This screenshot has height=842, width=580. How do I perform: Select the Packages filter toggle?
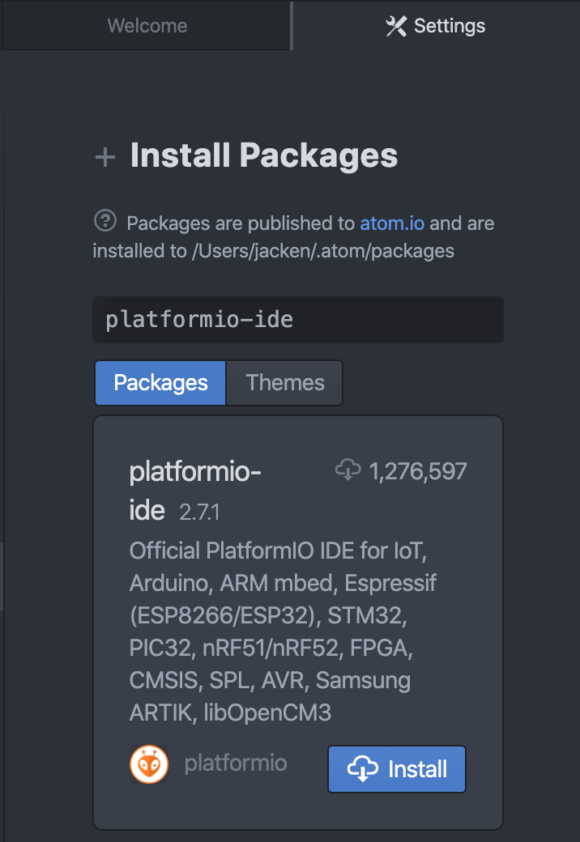161,383
